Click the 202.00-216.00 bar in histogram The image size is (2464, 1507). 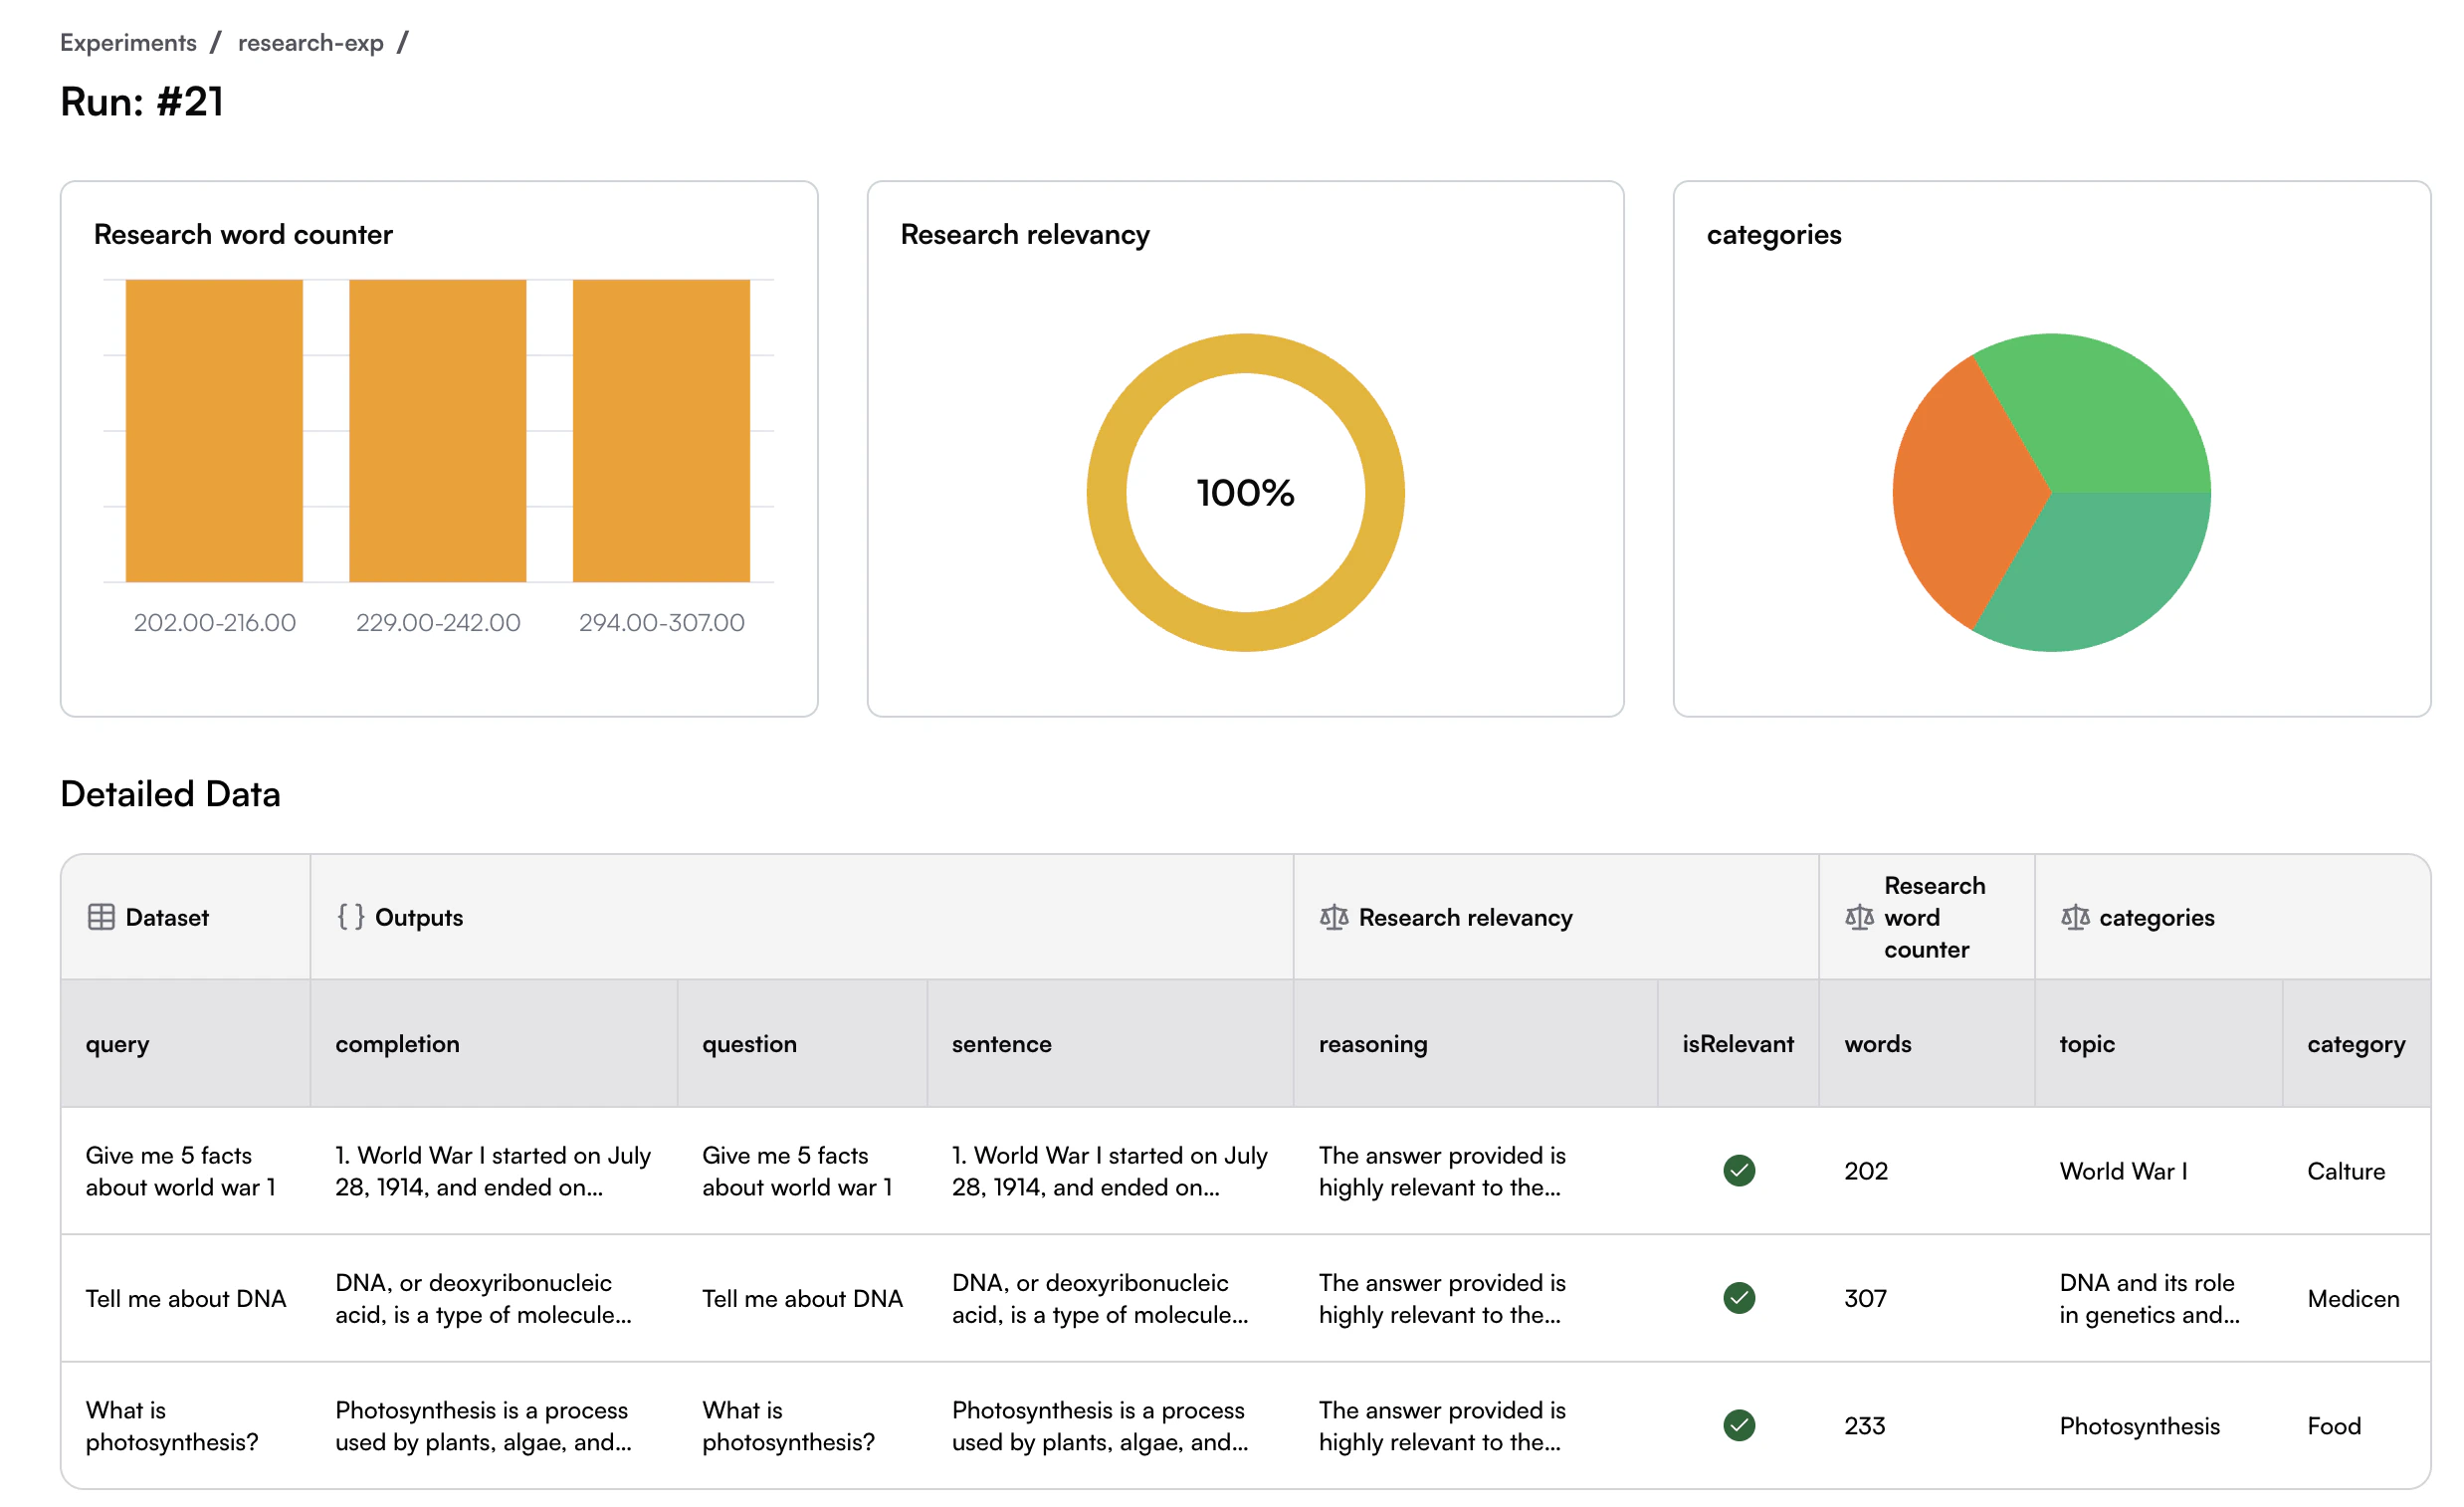[214, 430]
